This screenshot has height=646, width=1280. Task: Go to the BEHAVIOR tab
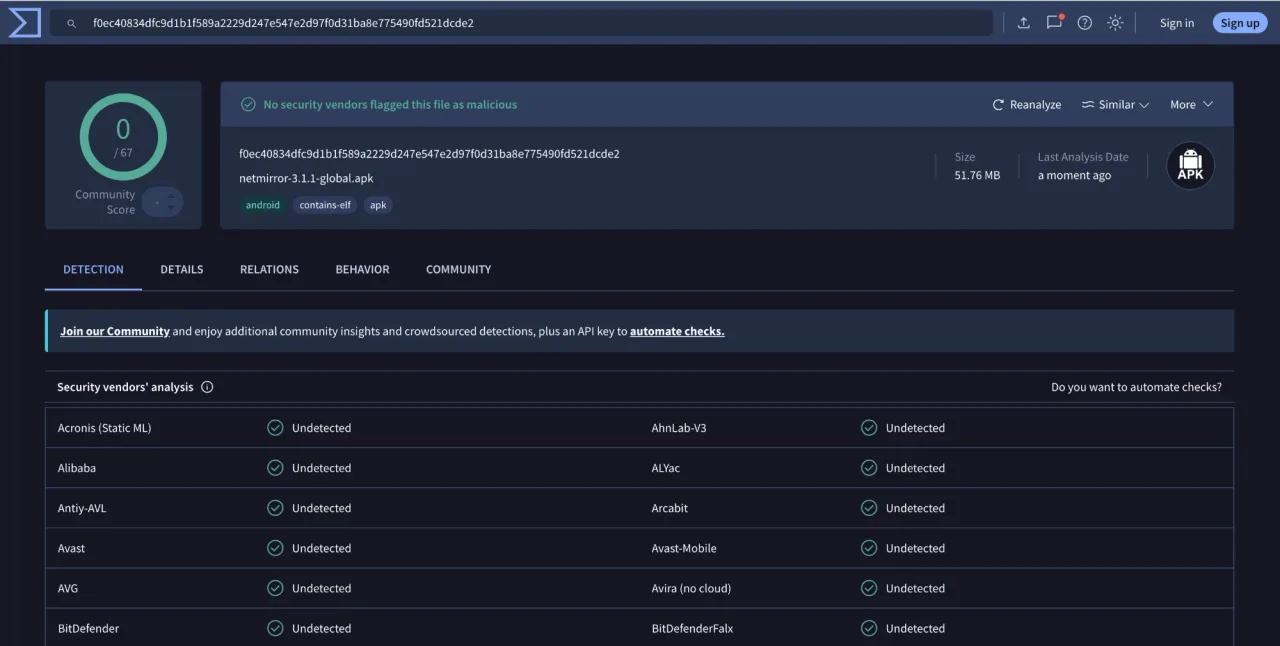tap(362, 269)
